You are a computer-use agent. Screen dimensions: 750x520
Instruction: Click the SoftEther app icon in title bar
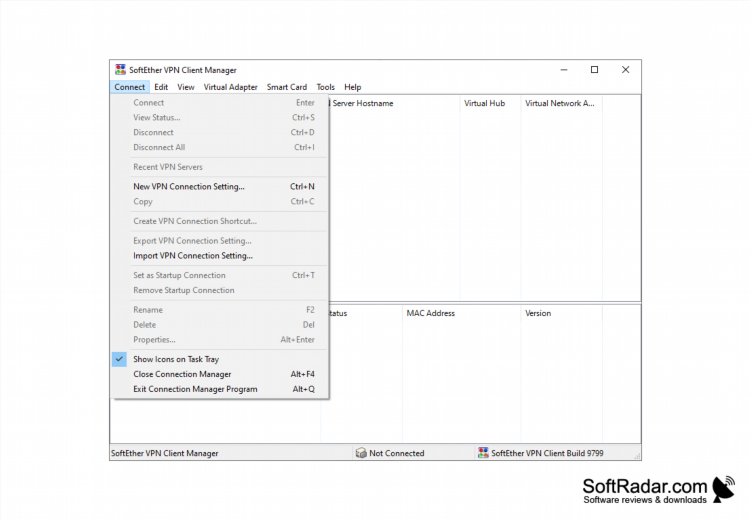click(x=120, y=70)
